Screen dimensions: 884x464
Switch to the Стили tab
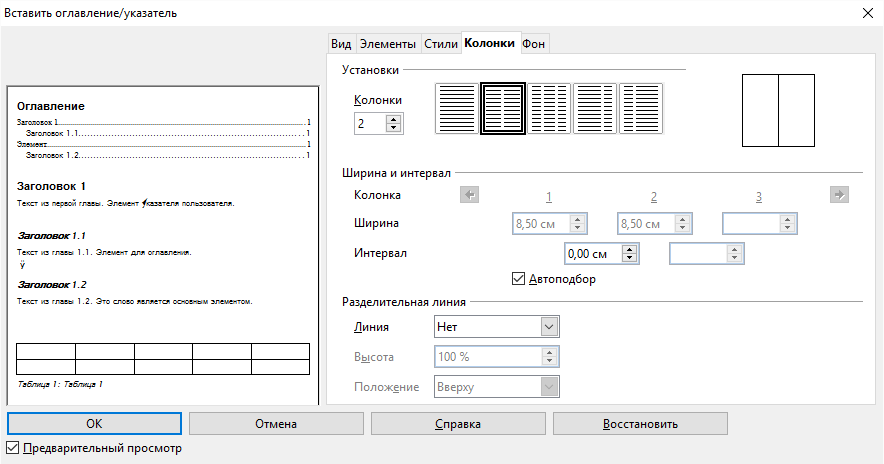(440, 43)
